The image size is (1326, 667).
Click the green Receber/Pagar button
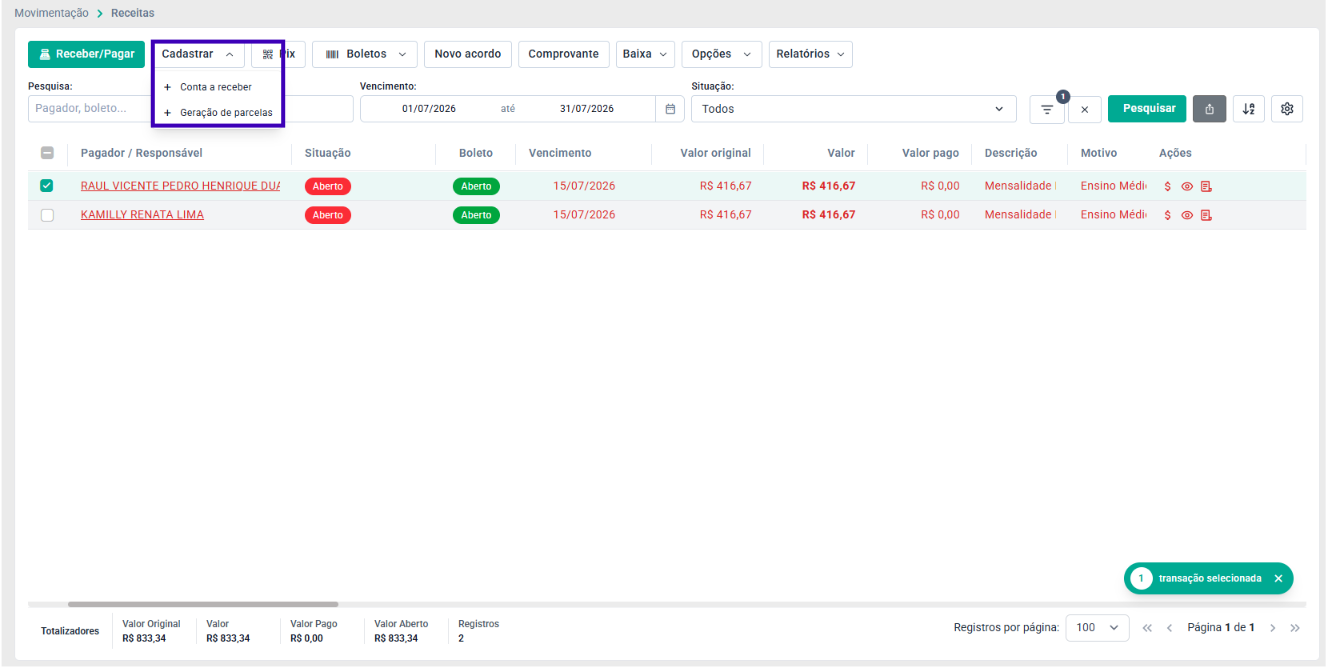click(87, 54)
